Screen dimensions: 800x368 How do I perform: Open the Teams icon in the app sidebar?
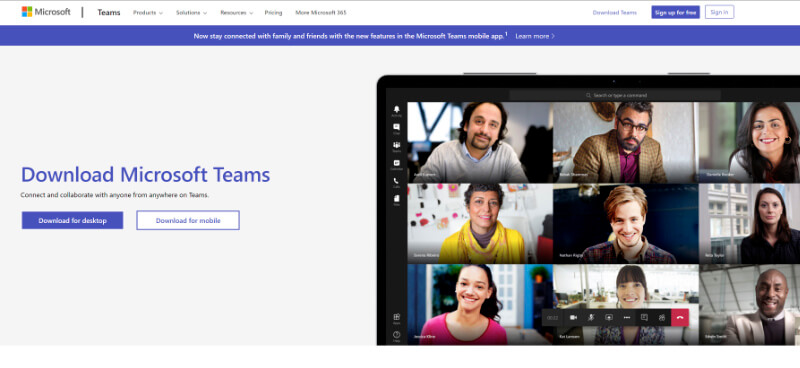[396, 146]
